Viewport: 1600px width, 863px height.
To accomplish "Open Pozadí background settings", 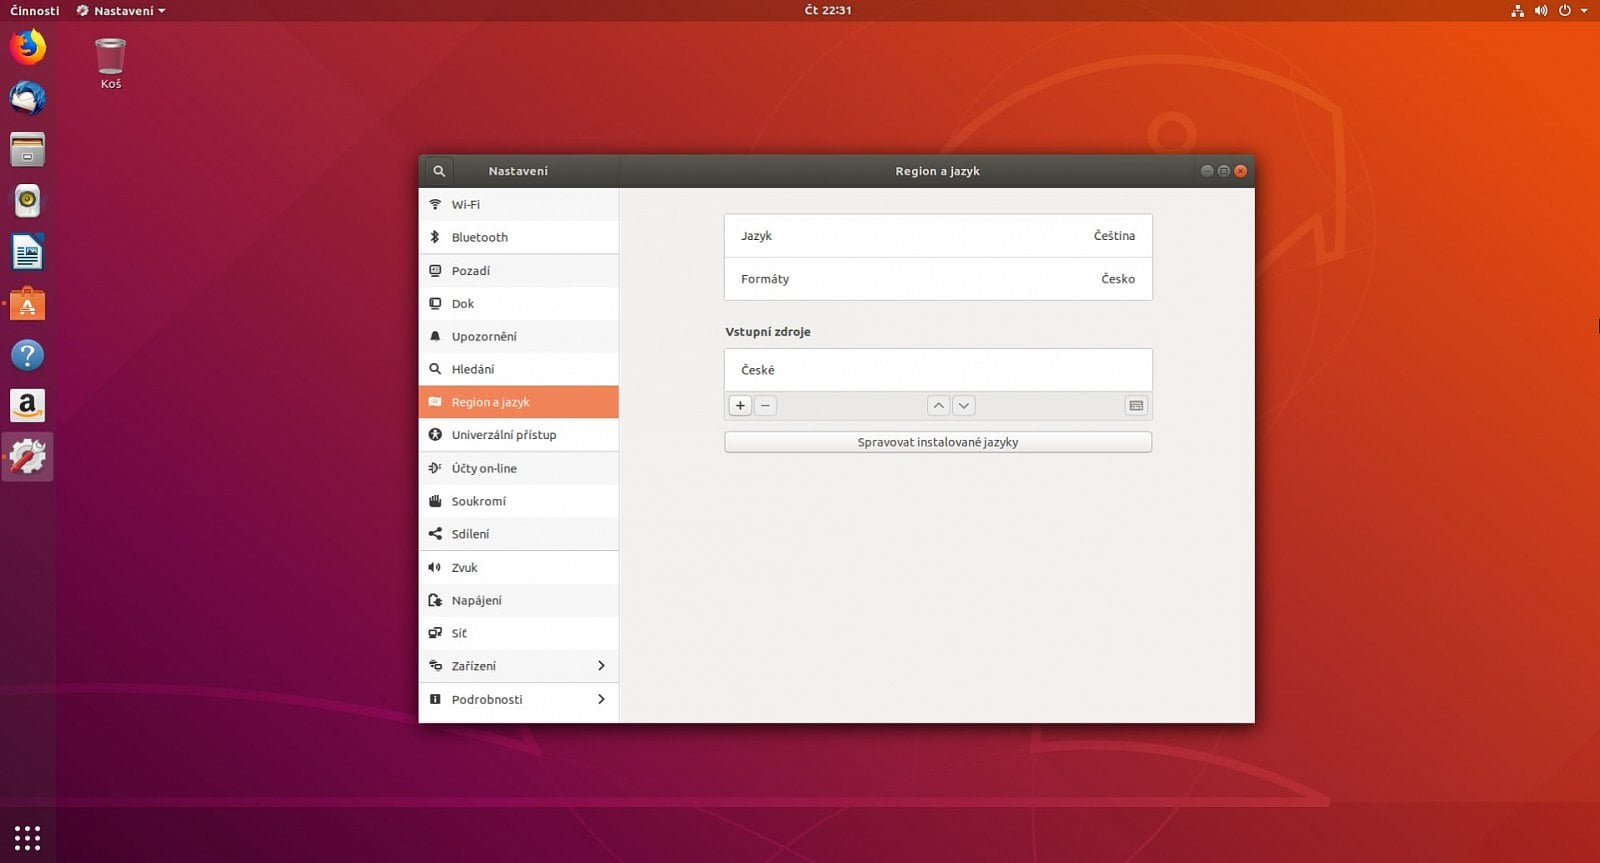I will (x=518, y=270).
